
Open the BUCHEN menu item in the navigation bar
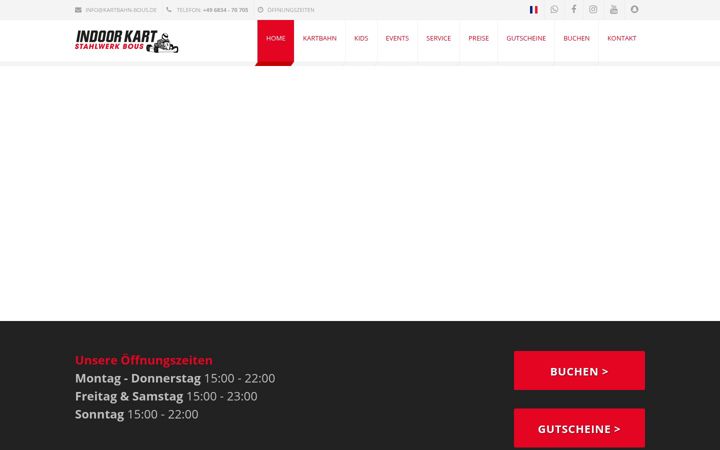tap(576, 39)
